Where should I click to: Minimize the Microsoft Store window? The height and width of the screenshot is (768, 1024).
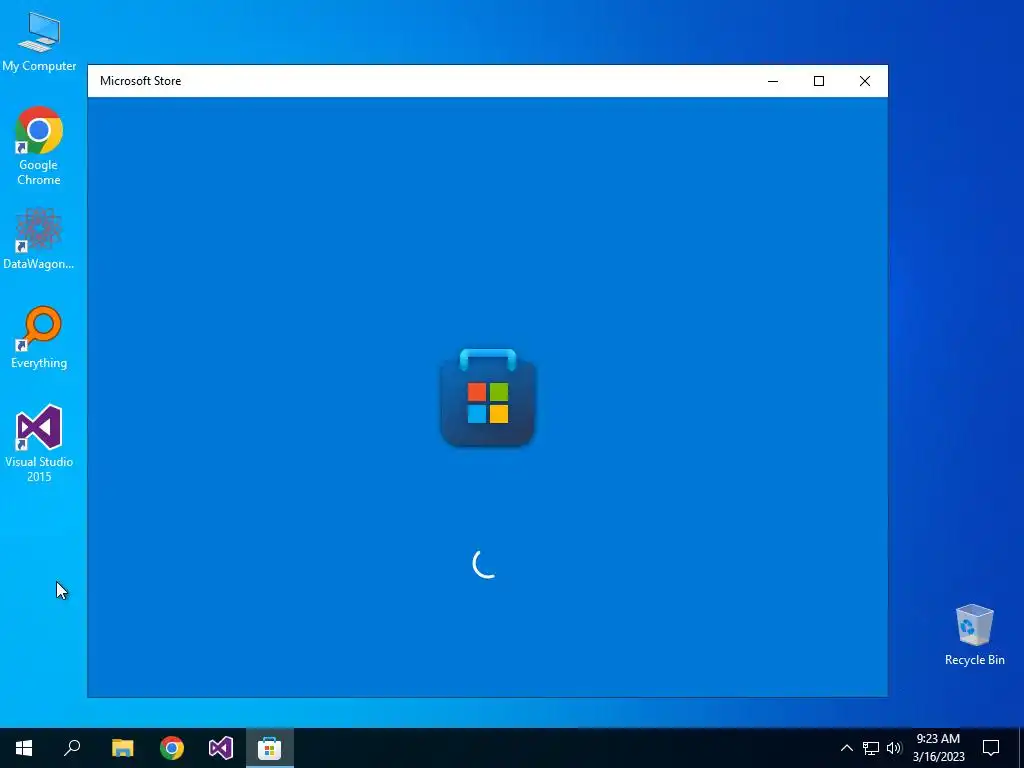[773, 81]
